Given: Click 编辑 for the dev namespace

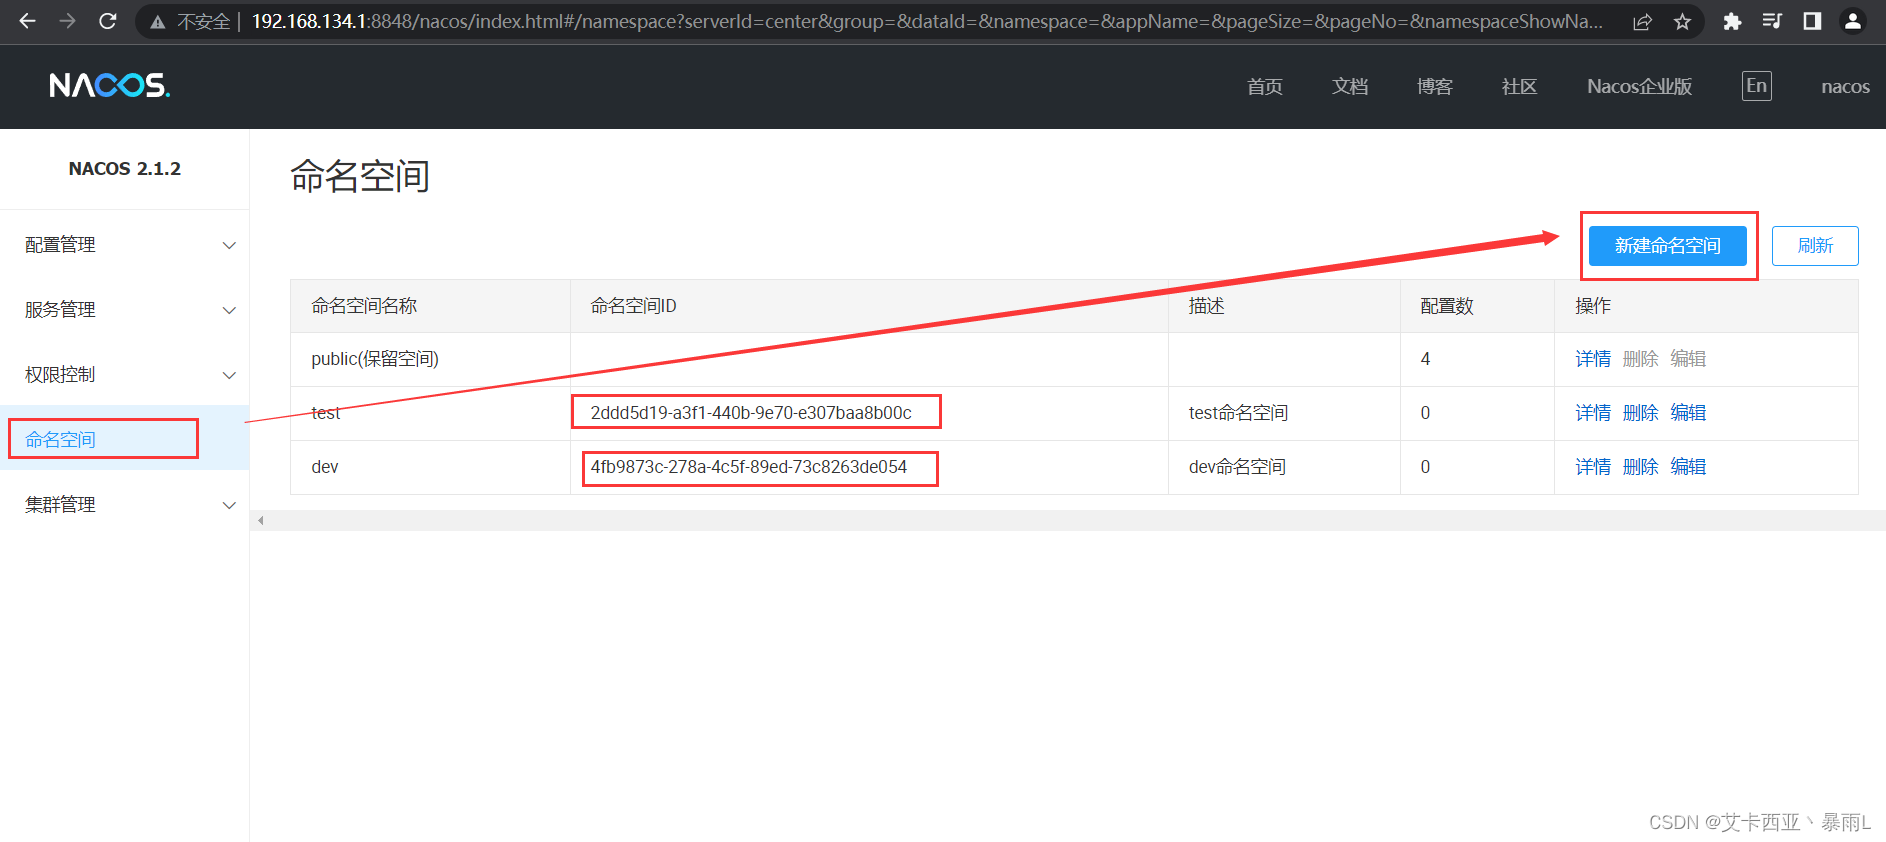Looking at the screenshot, I should click(x=1688, y=467).
